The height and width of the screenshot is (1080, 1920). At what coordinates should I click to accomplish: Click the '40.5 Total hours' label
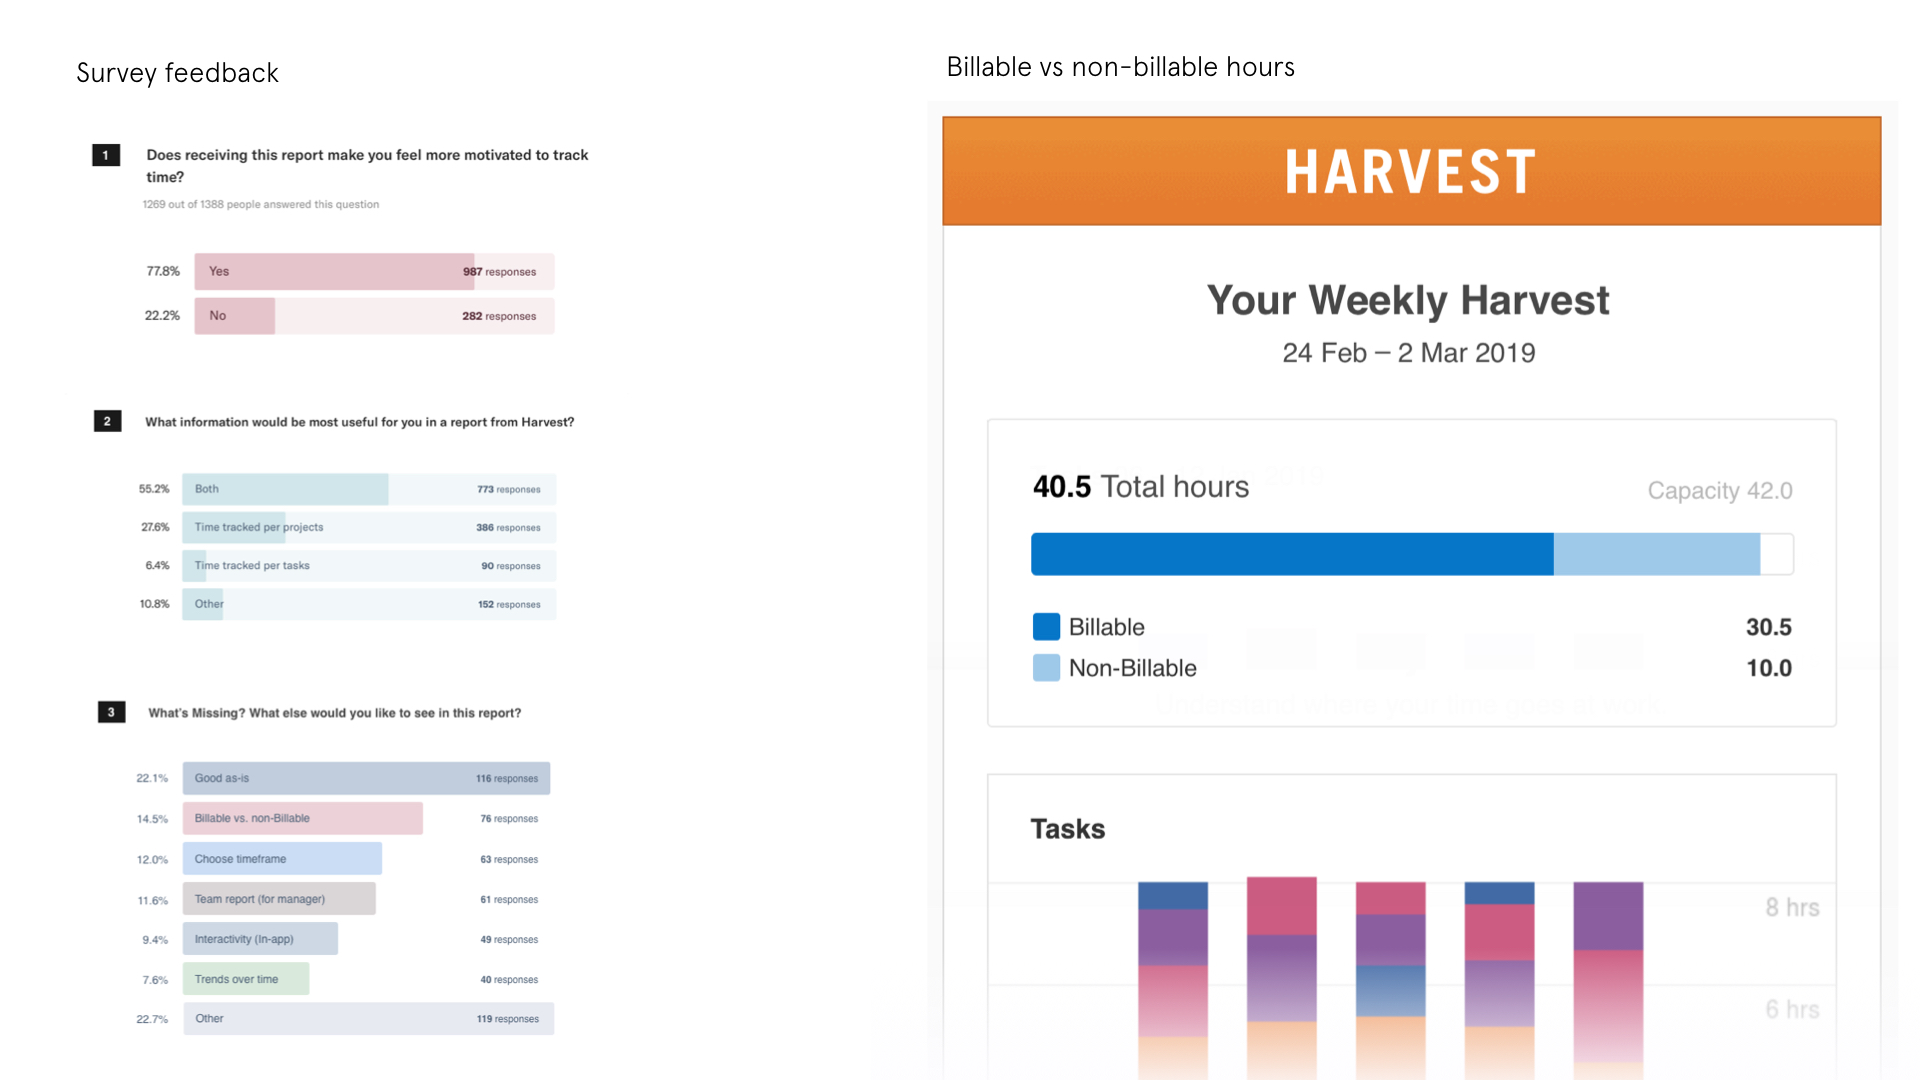(1141, 487)
